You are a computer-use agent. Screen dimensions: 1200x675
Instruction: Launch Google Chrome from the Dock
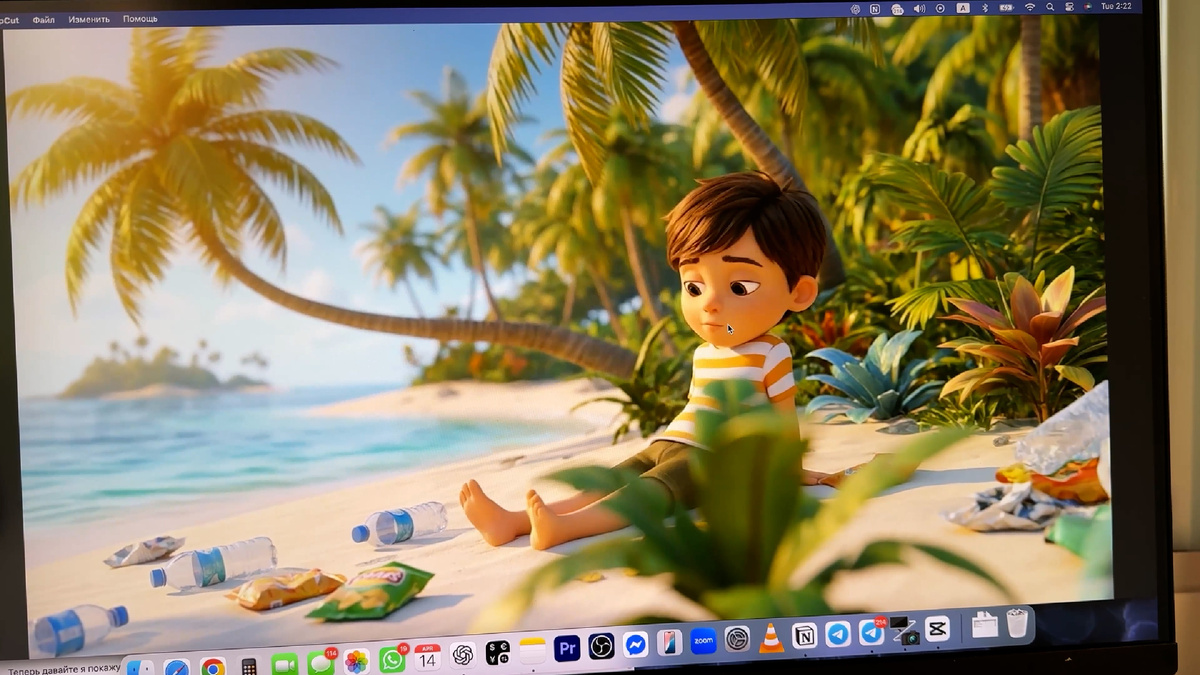(x=212, y=666)
